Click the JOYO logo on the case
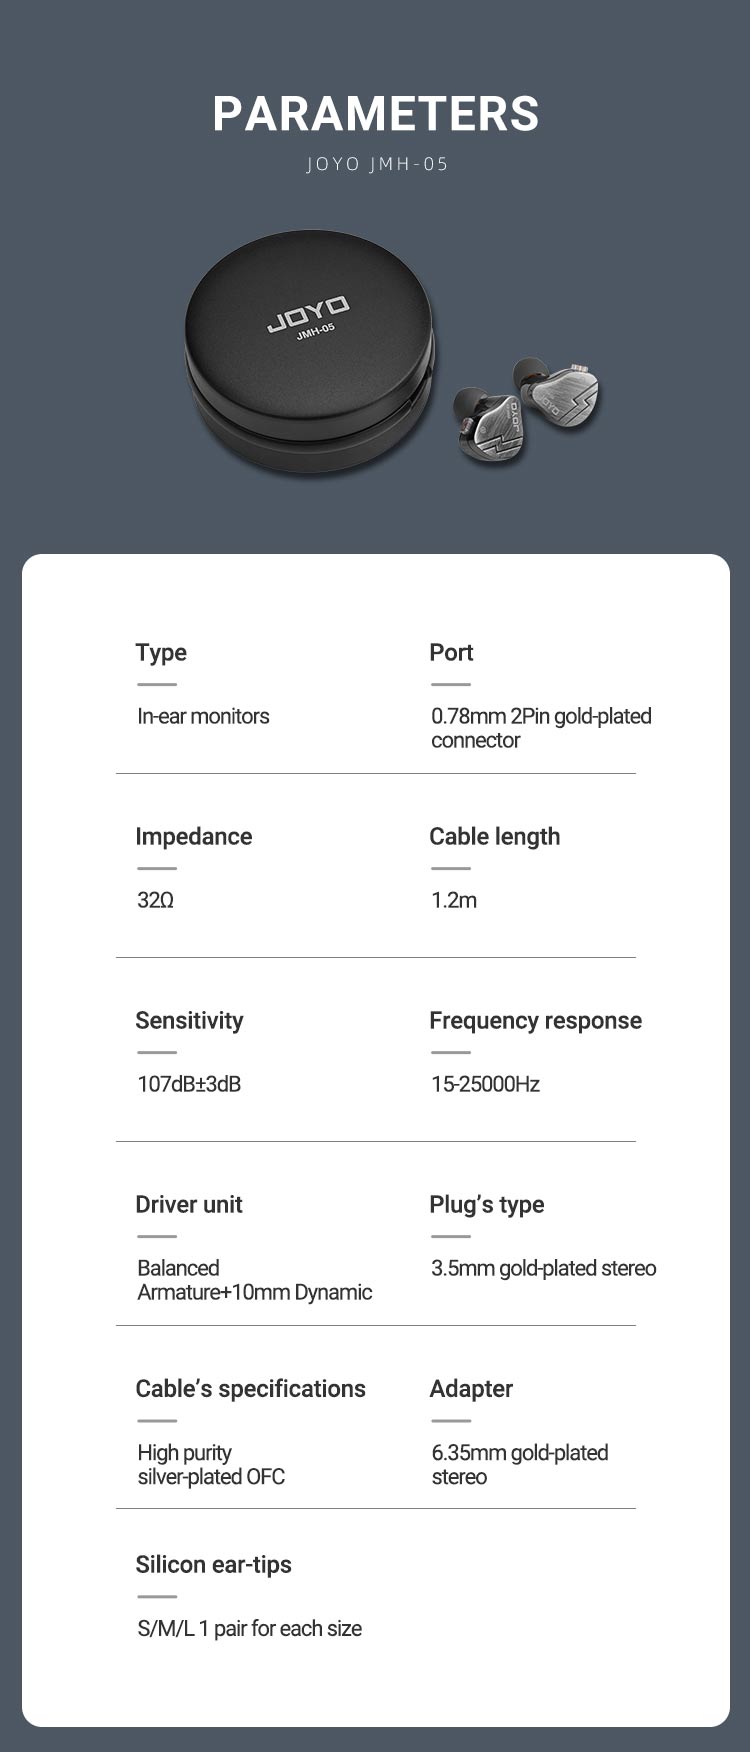The image size is (750, 1752). coord(308,313)
